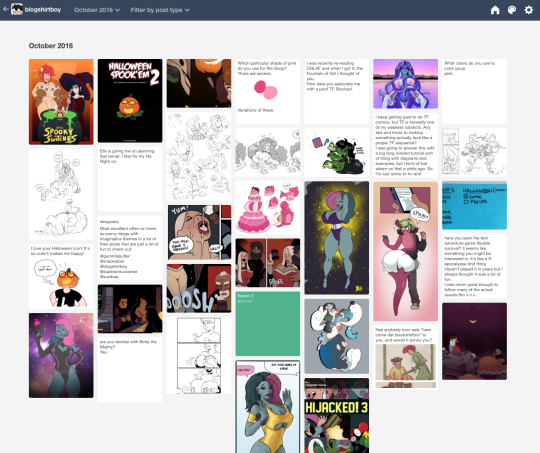This screenshot has width=540, height=453.
Task: Open the 'I love your Halloween icon' post
Action: (61, 276)
